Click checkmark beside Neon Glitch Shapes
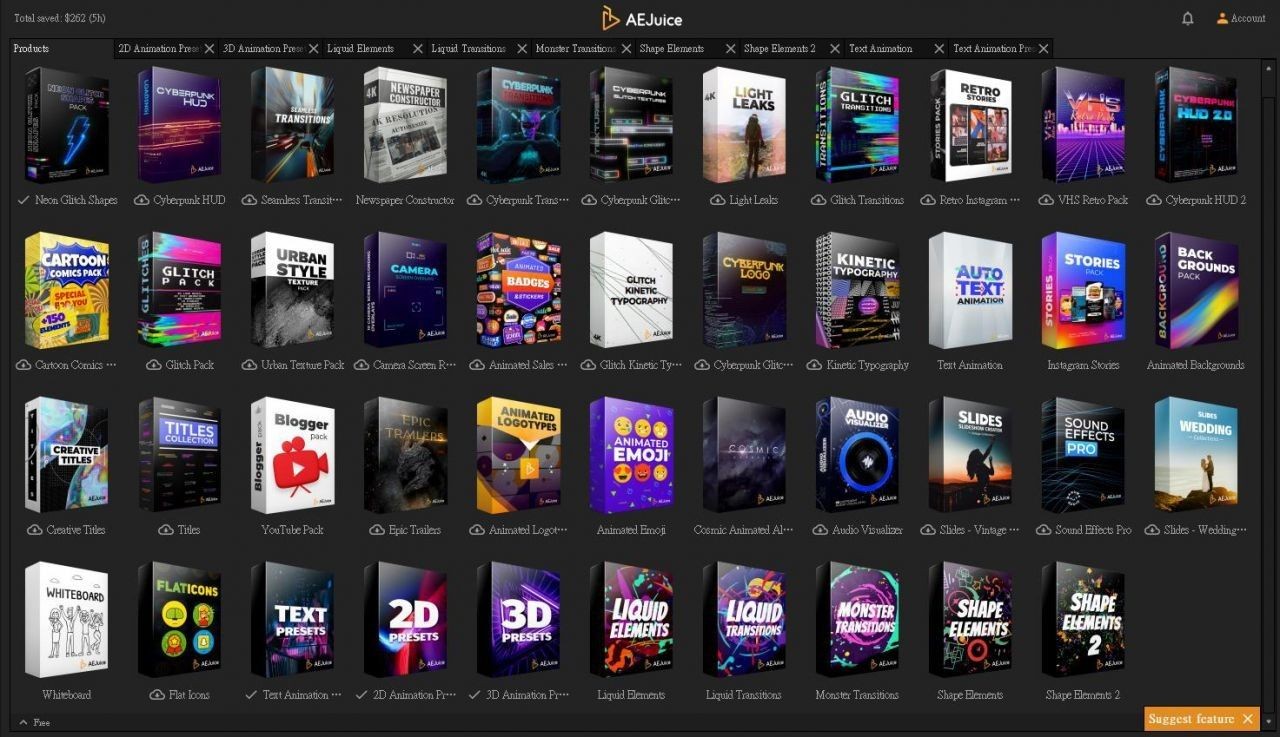This screenshot has height=737, width=1280. (x=23, y=200)
